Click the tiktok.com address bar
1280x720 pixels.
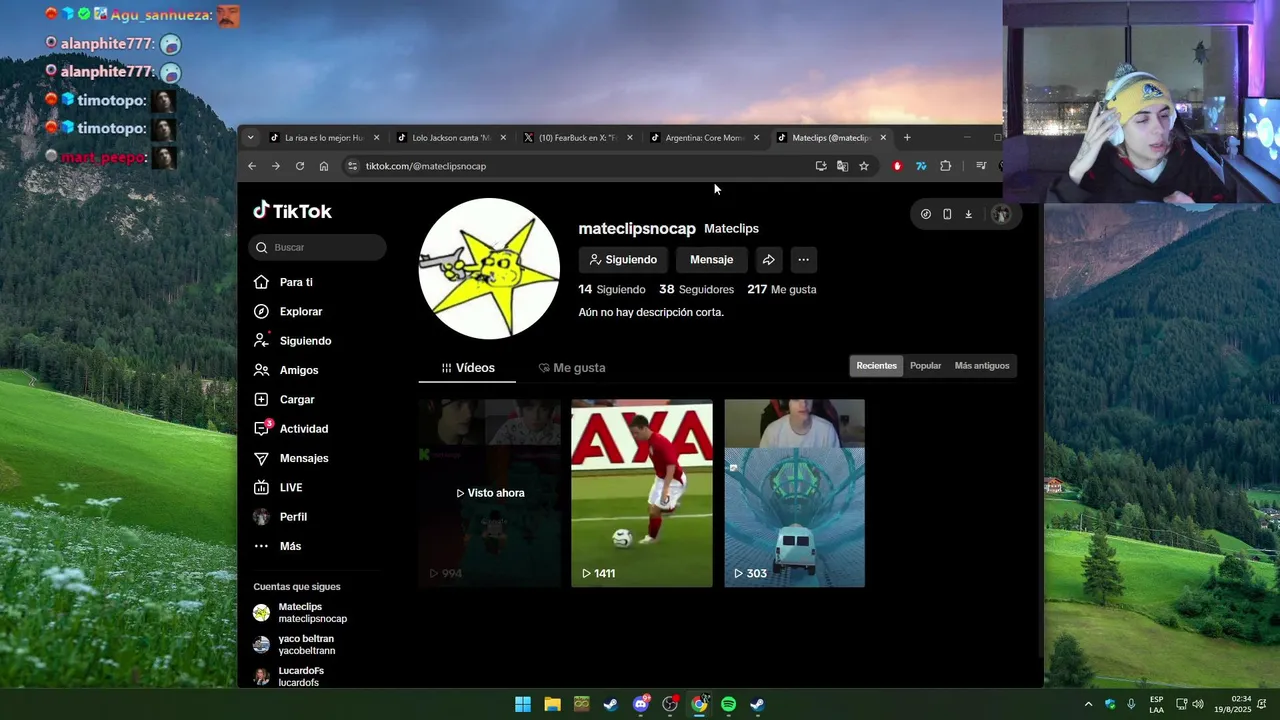pos(580,166)
